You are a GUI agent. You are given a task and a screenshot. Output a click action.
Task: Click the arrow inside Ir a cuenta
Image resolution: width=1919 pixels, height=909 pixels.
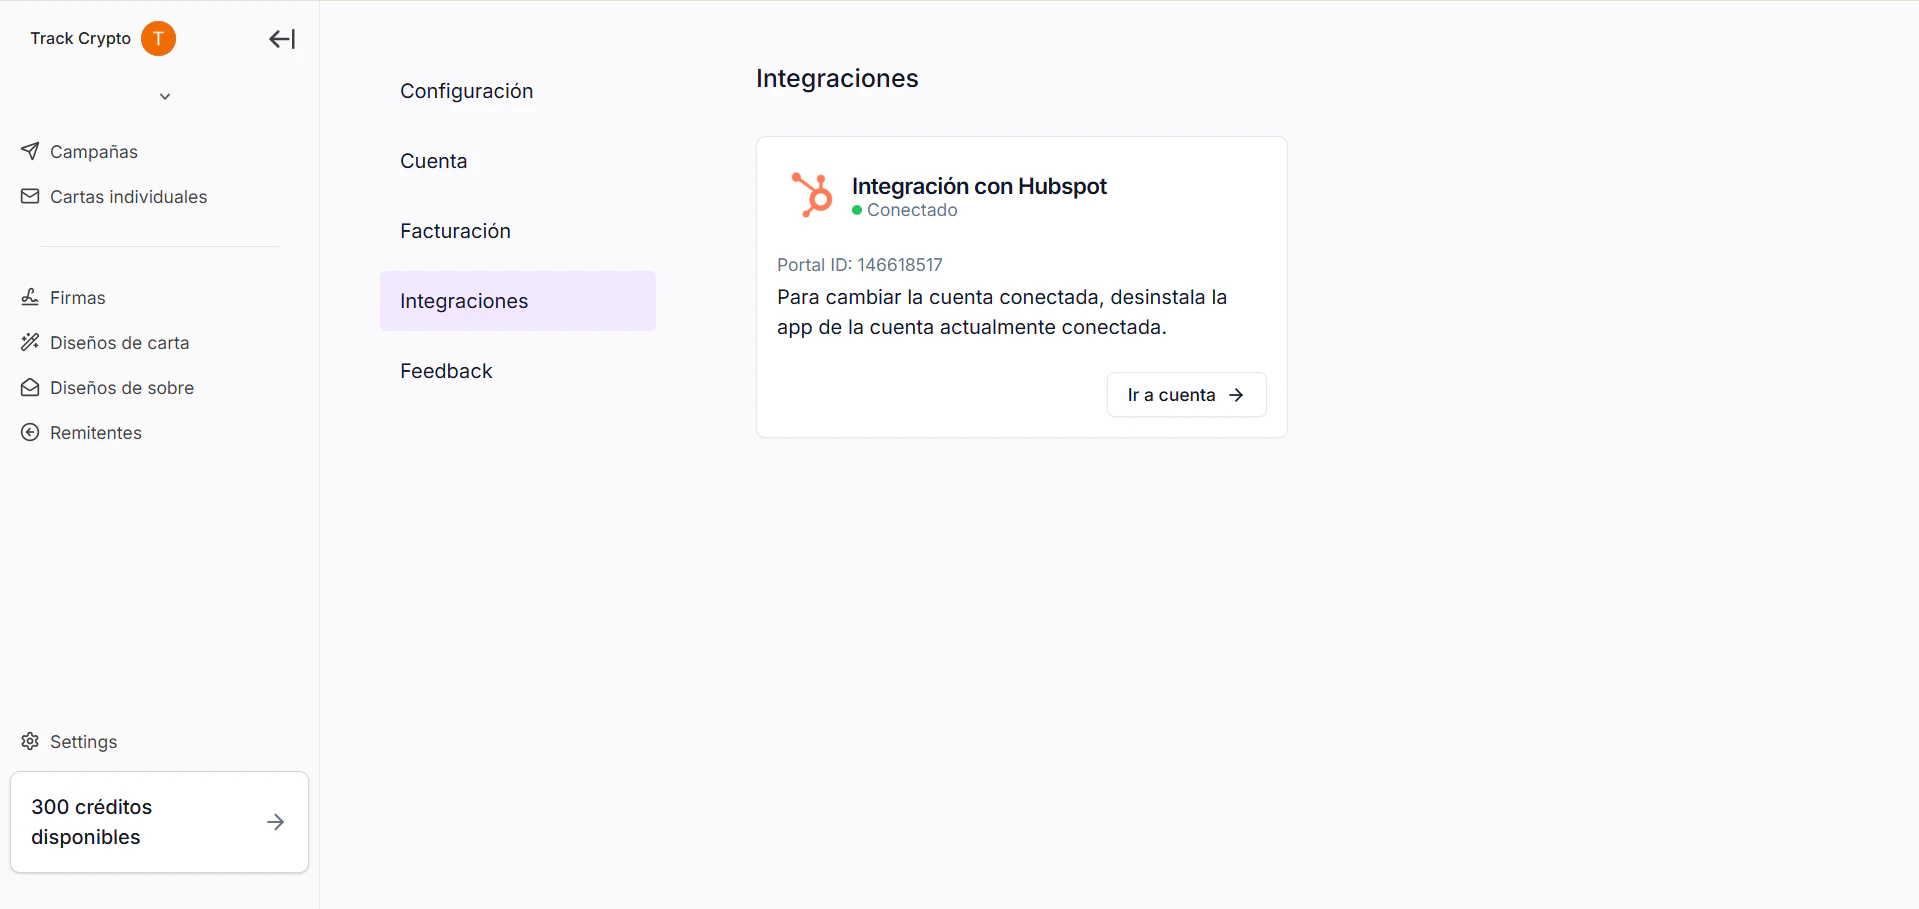[x=1236, y=394]
